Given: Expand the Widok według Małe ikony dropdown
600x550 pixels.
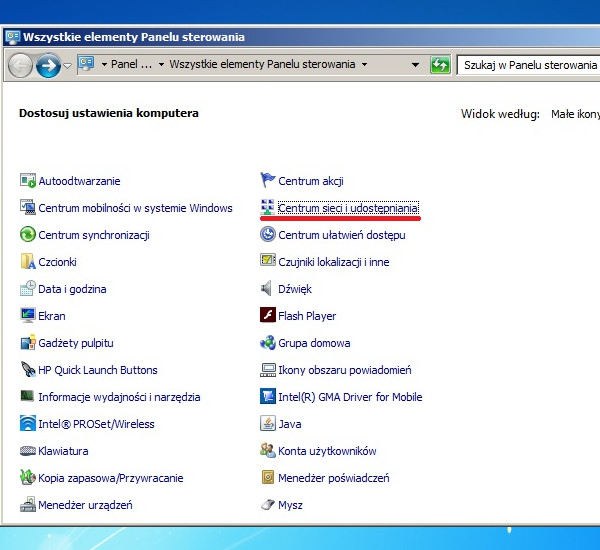Looking at the screenshot, I should [575, 114].
